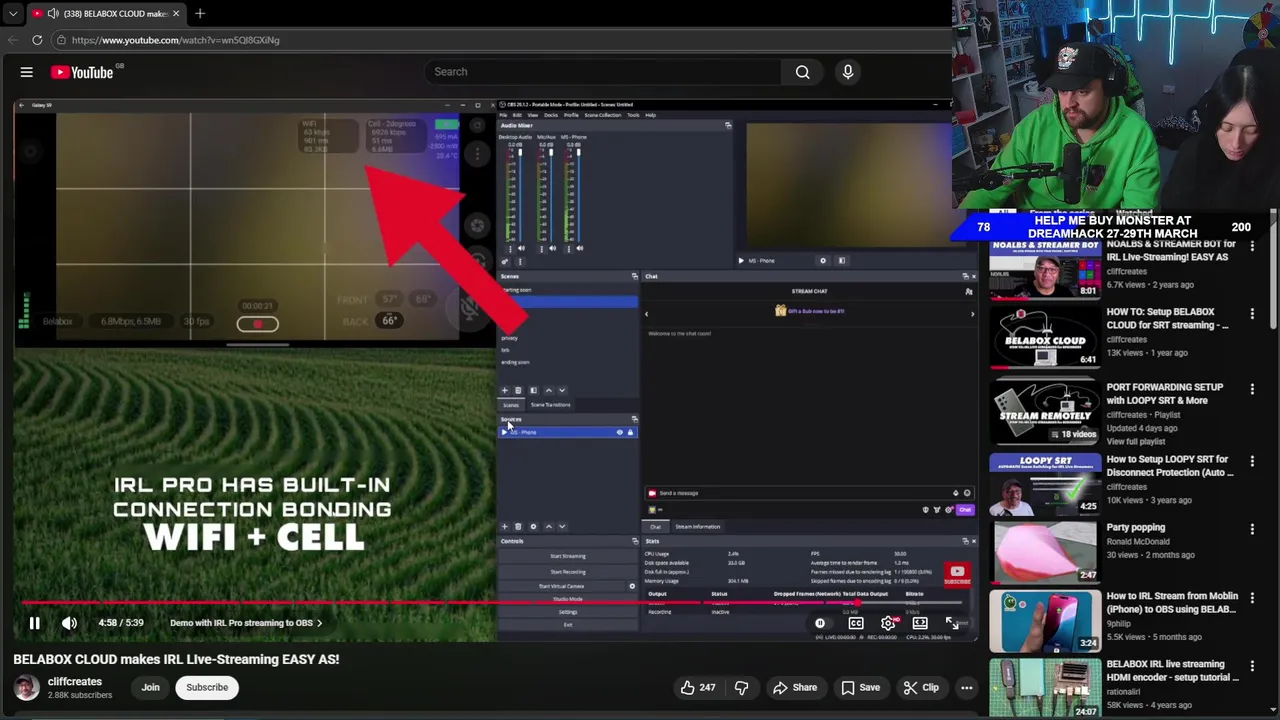Click the '4:58 / 5:39' time display
The image size is (1280, 720).
pyautogui.click(x=121, y=623)
